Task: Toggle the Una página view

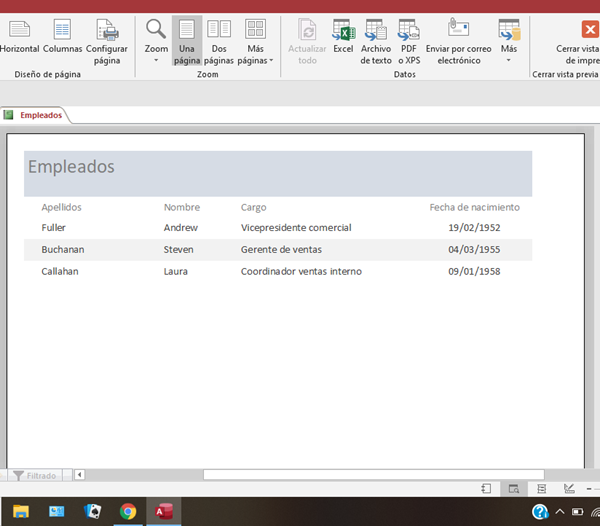Action: click(186, 41)
